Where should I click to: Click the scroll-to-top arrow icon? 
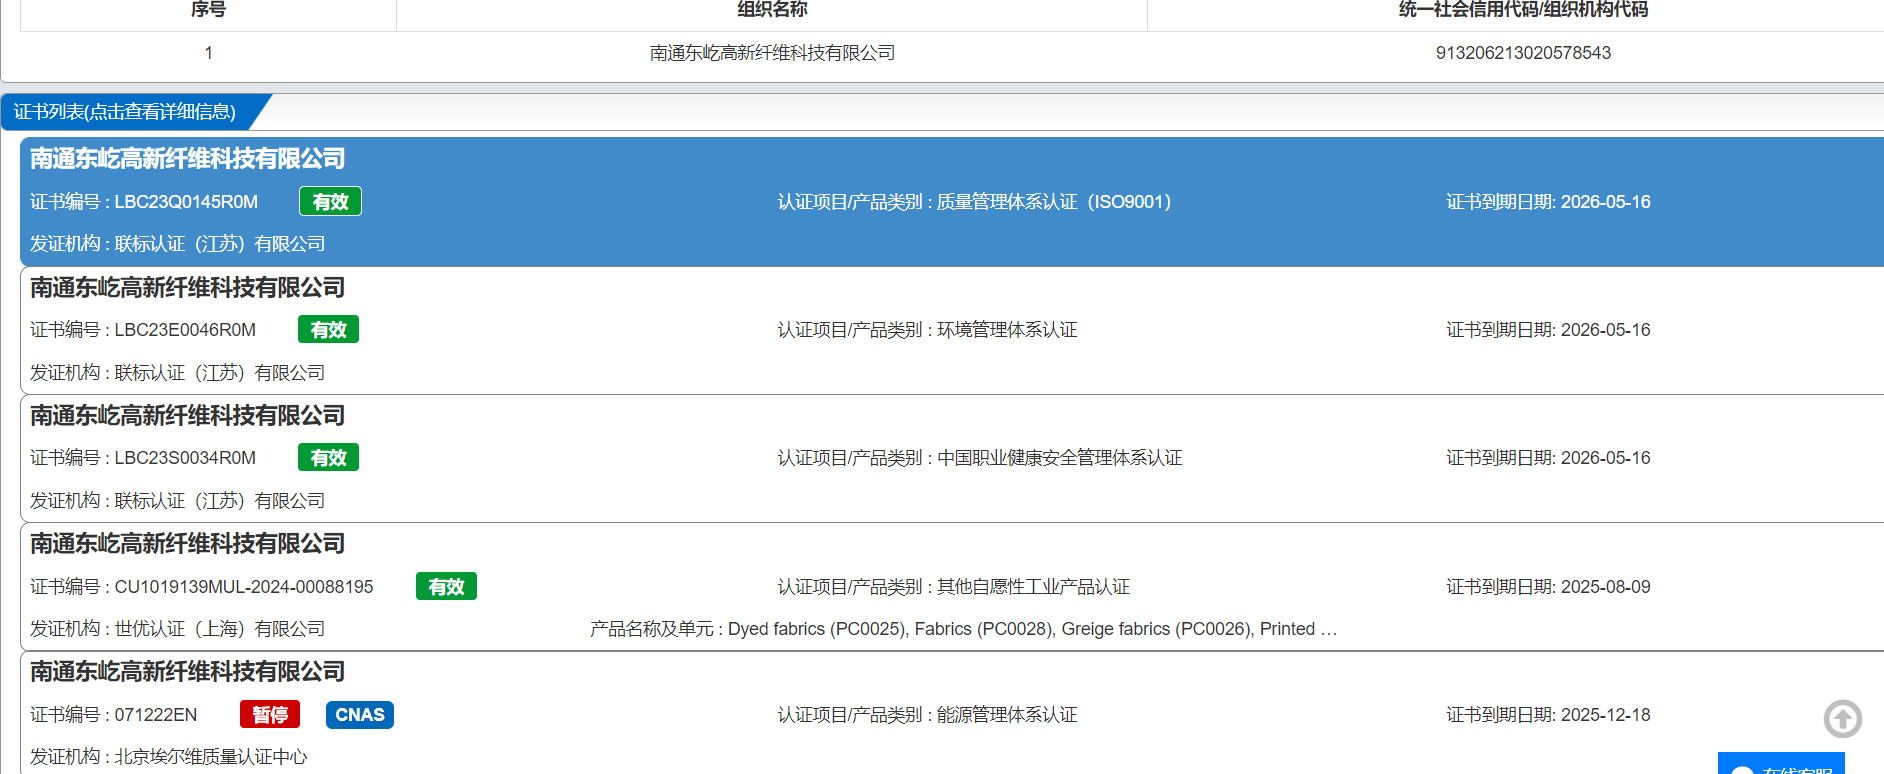tap(1842, 718)
